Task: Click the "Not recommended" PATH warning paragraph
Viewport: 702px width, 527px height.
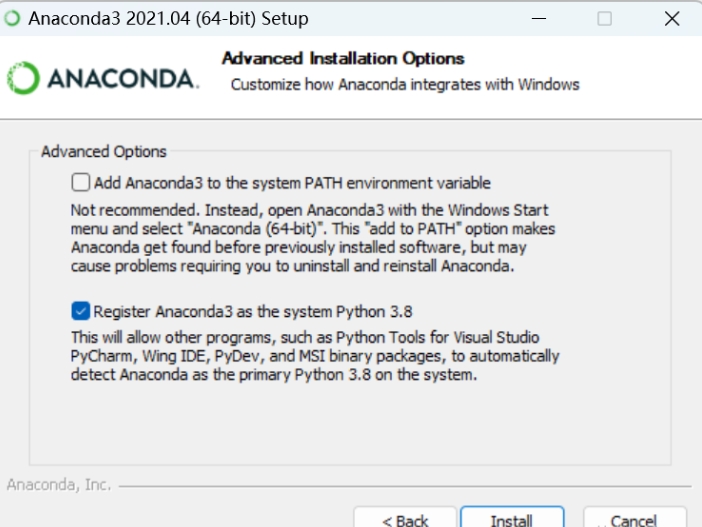Action: [310, 239]
